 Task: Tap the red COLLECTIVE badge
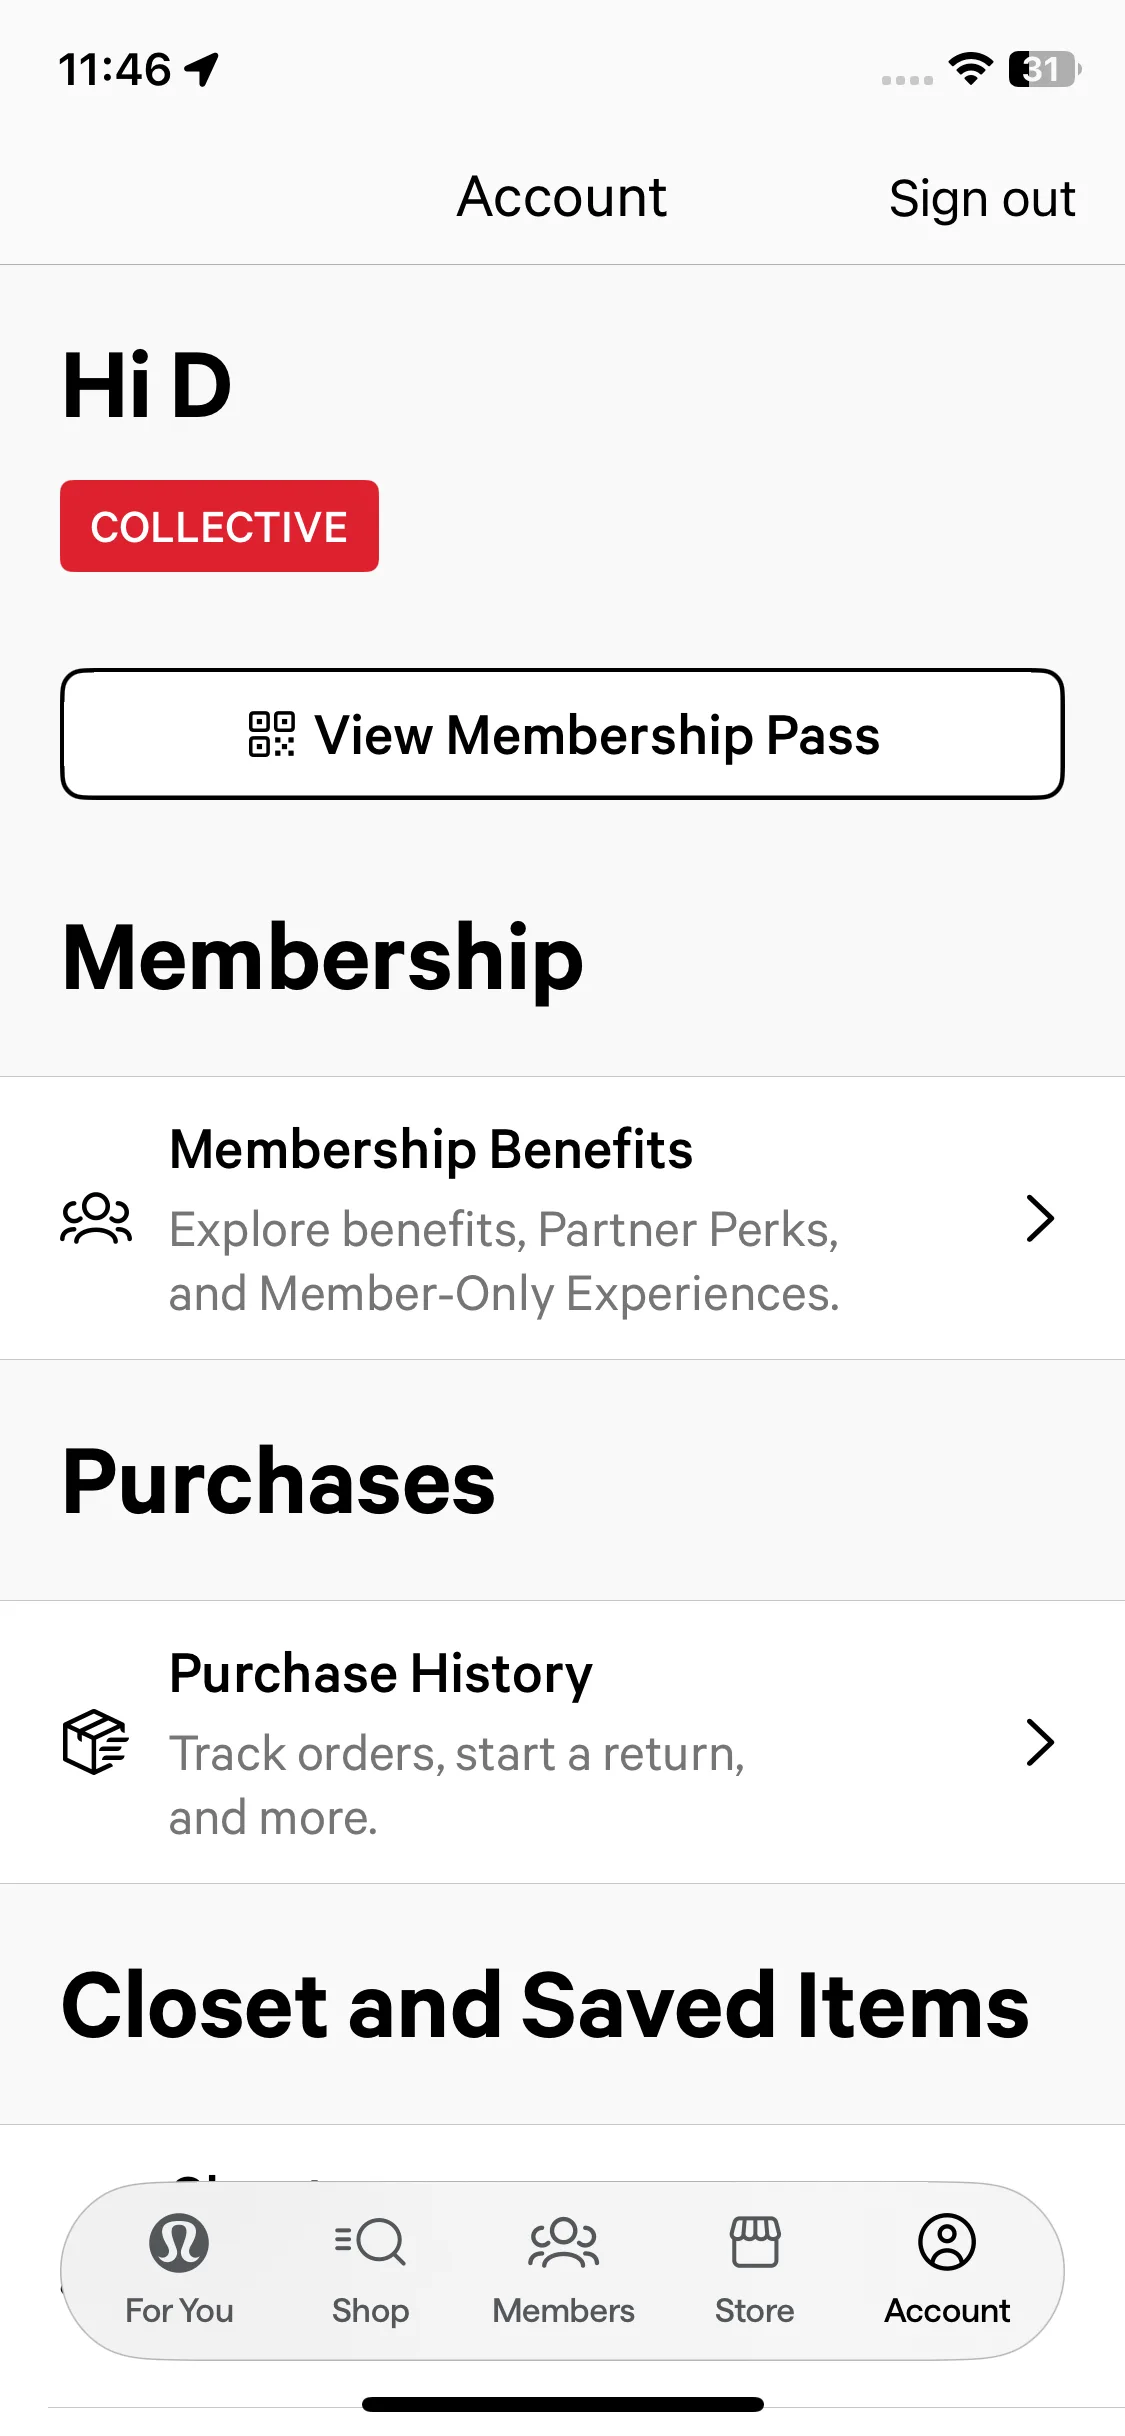pos(219,526)
